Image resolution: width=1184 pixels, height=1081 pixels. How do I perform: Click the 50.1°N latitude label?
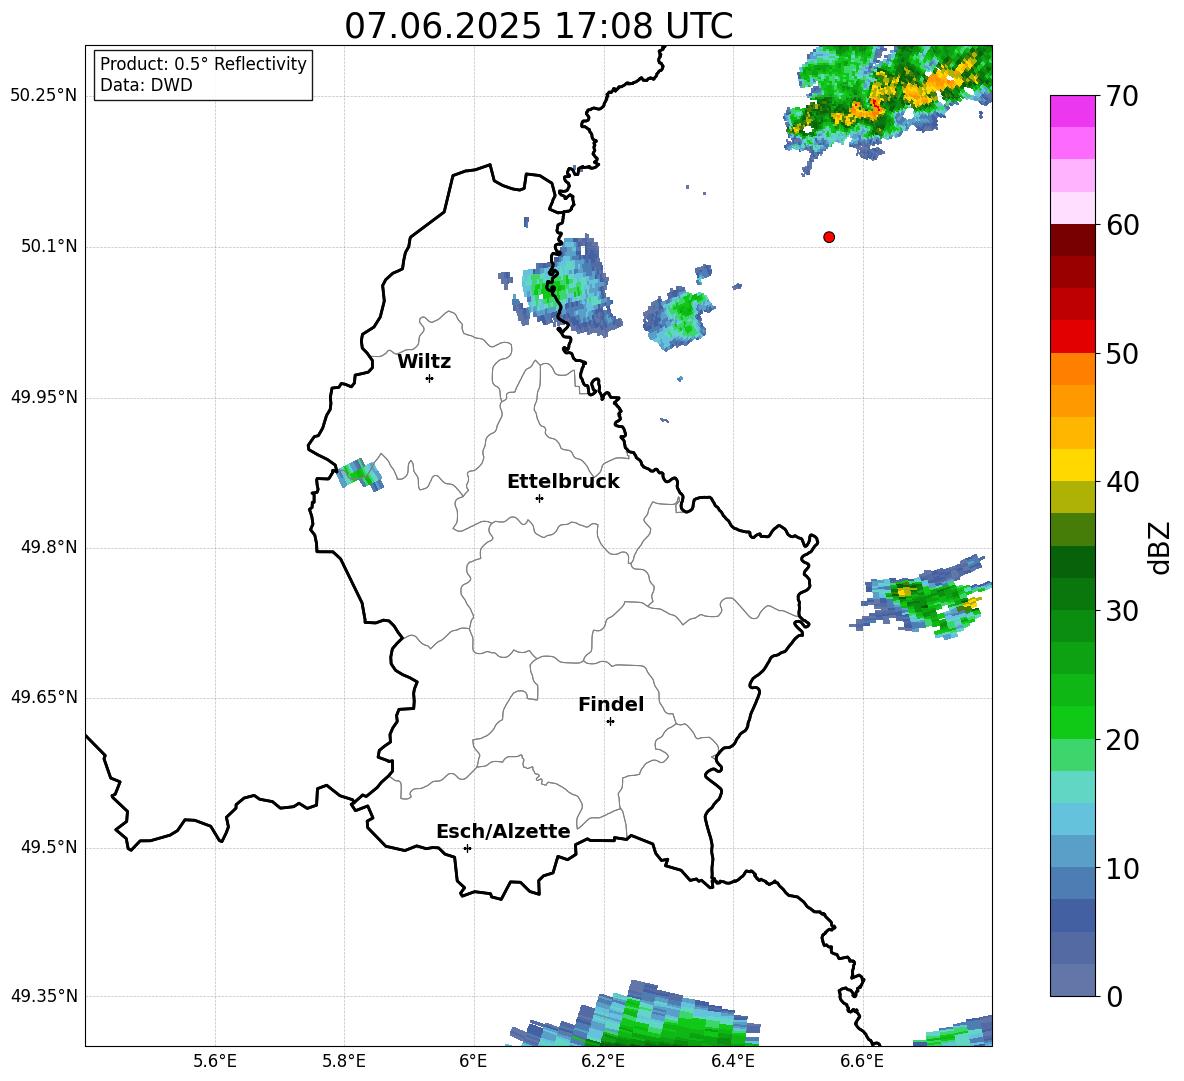click(50, 246)
